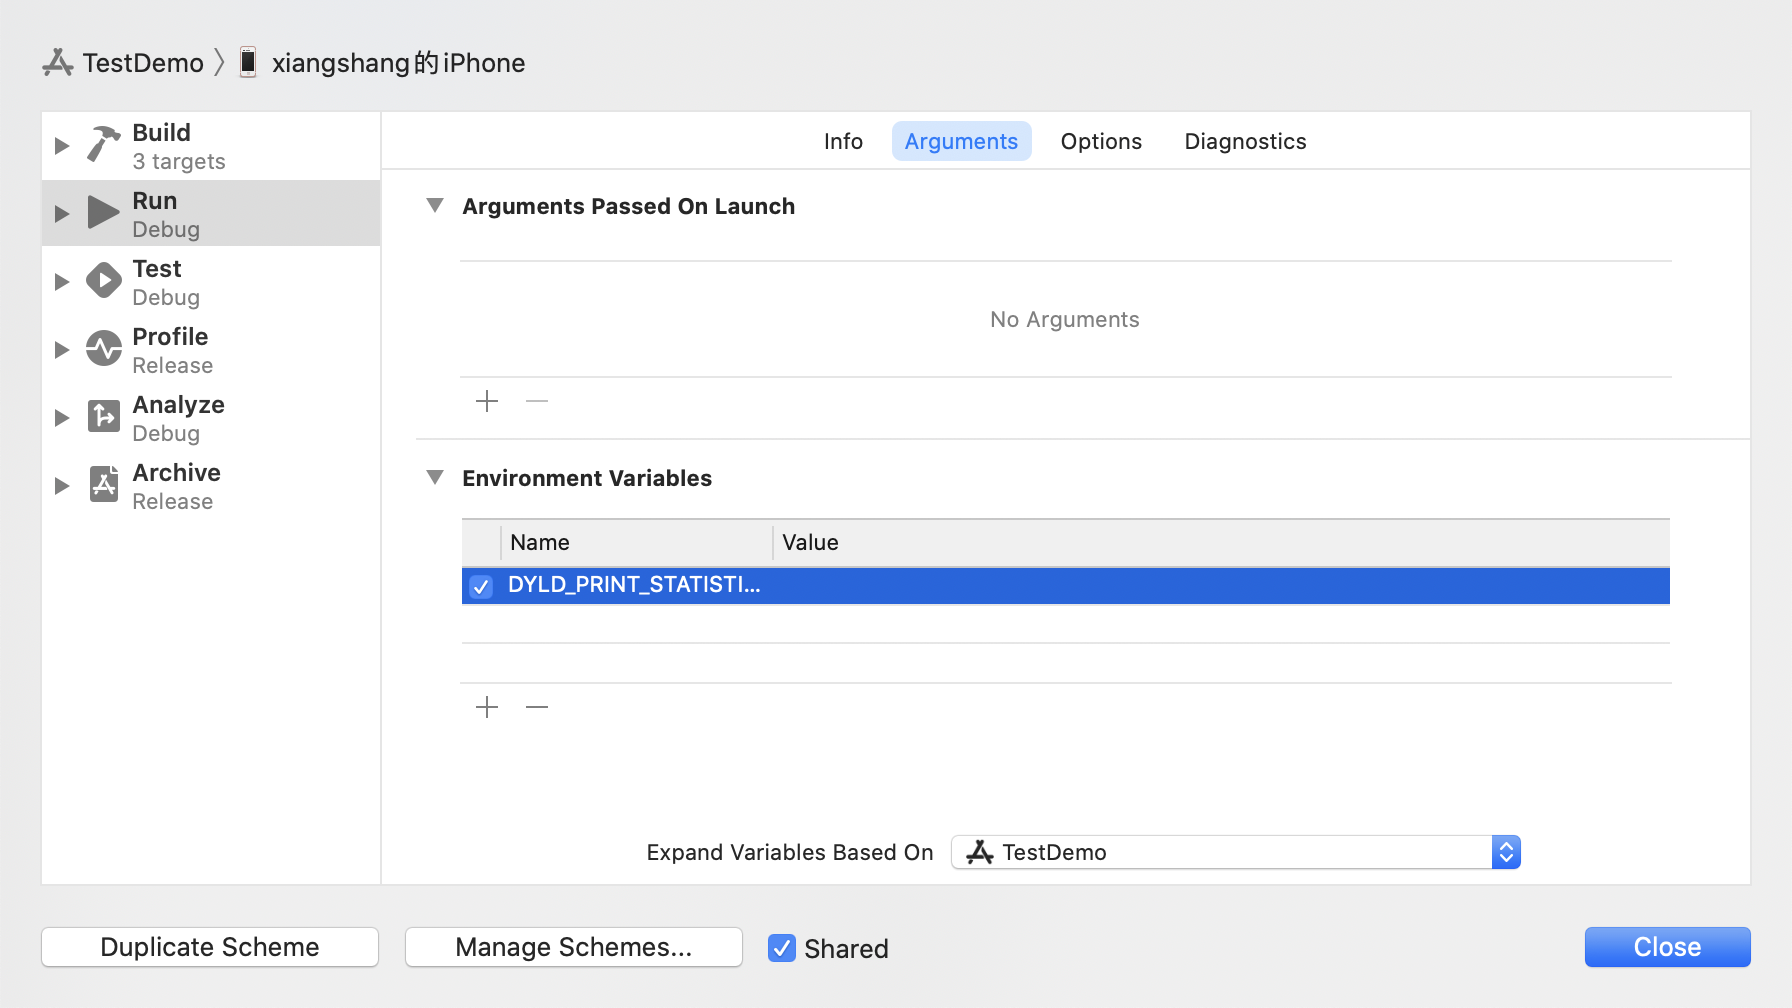Click TestDemo app icon in Expand Variables popup
The height and width of the screenshot is (1008, 1792).
click(980, 852)
